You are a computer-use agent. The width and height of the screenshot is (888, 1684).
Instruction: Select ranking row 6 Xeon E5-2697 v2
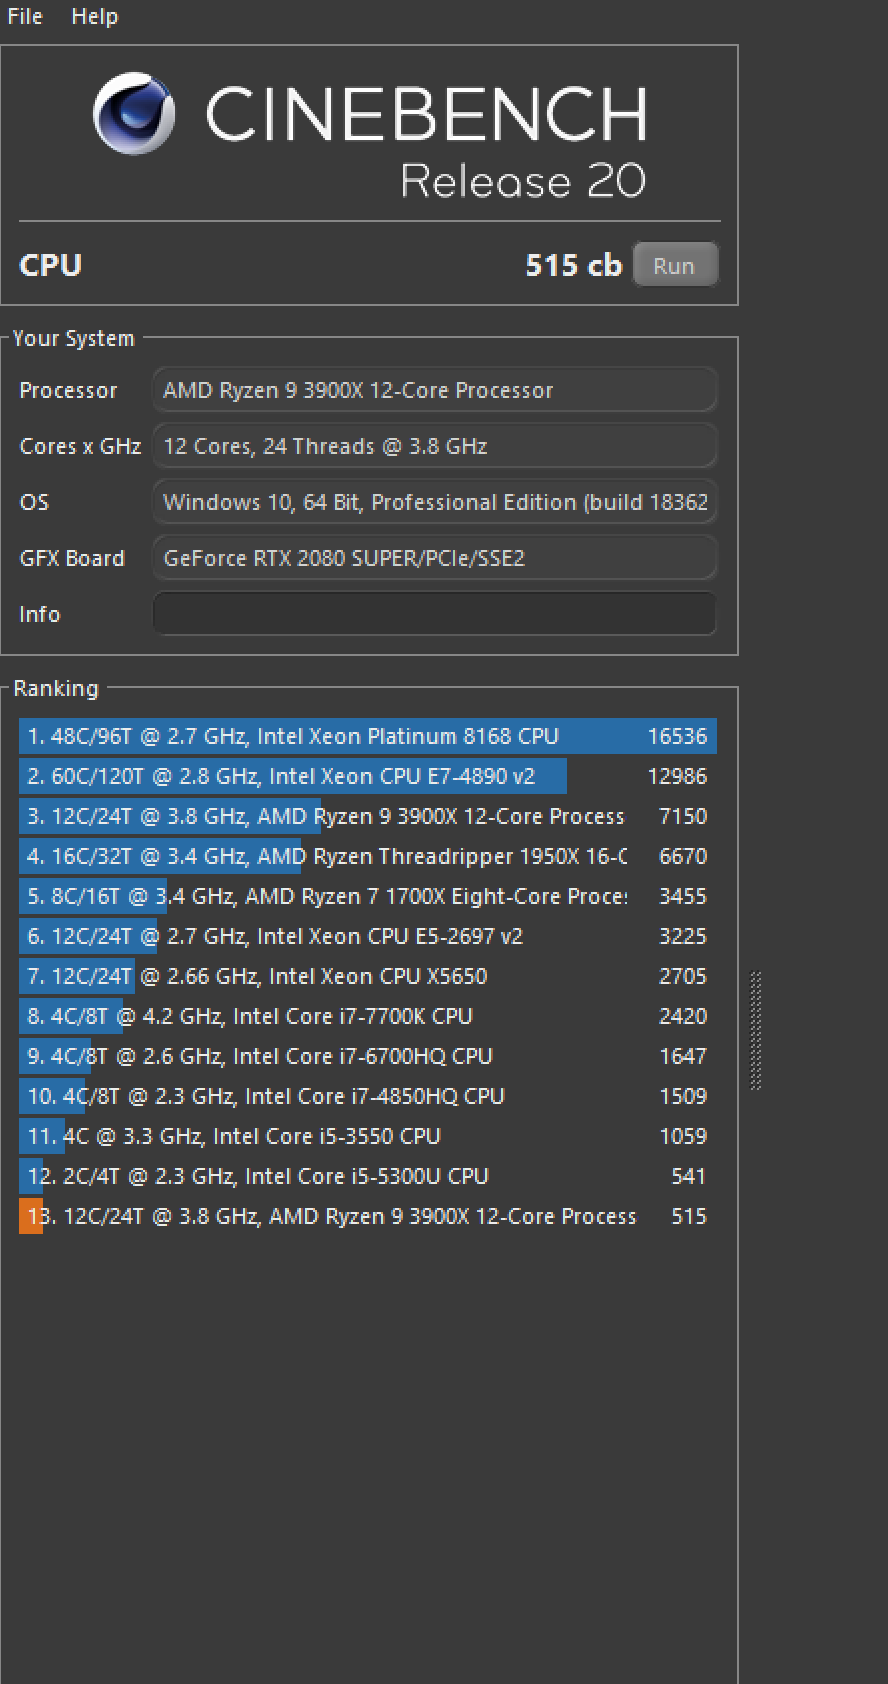(x=368, y=936)
